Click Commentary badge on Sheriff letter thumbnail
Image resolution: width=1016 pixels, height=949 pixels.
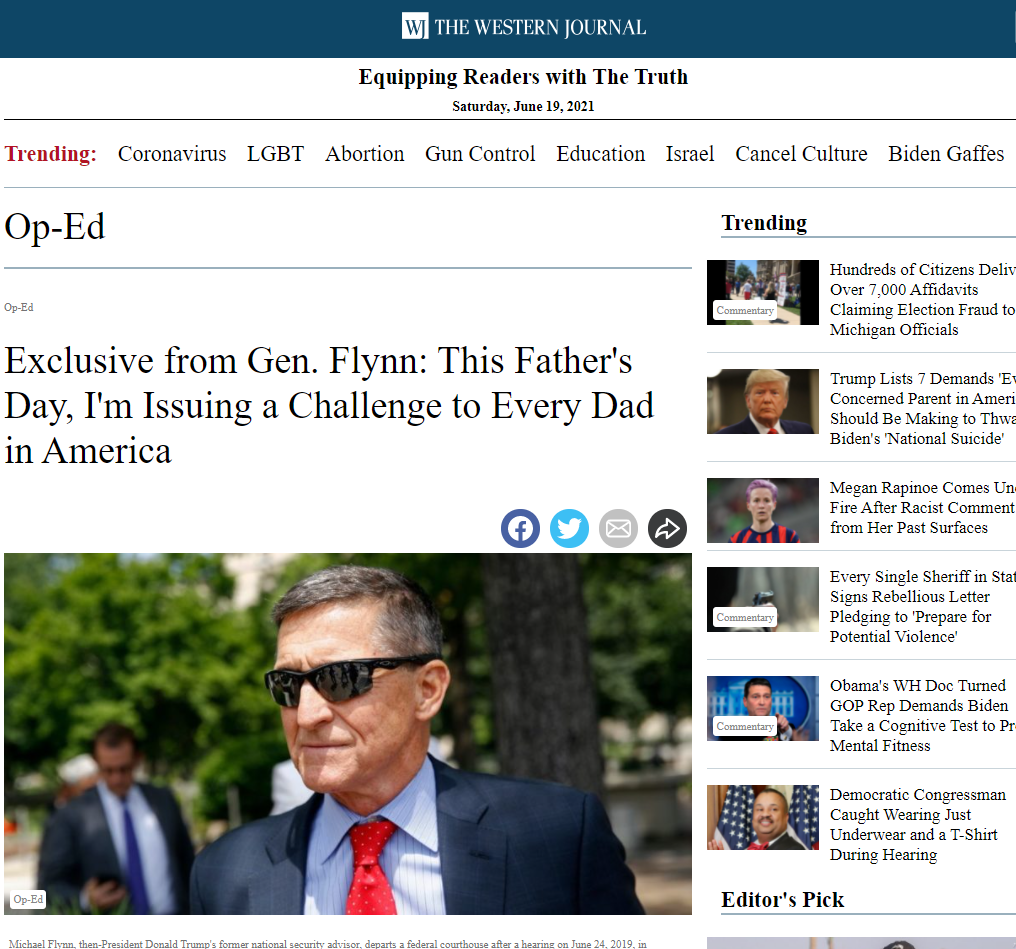coord(745,617)
